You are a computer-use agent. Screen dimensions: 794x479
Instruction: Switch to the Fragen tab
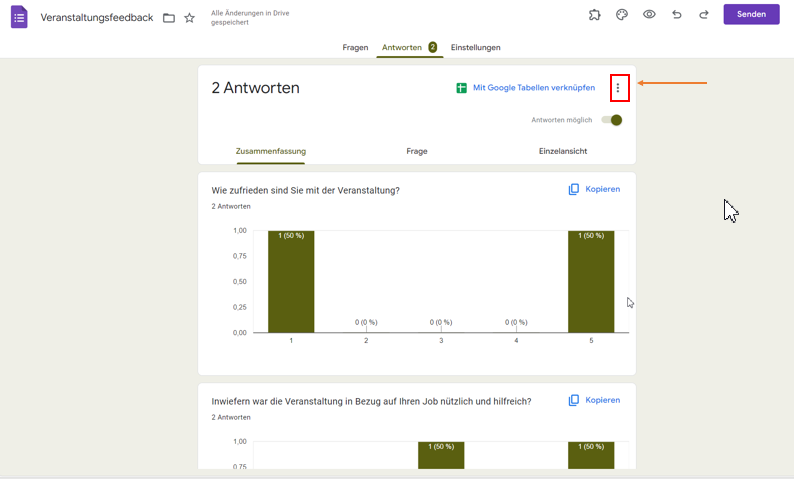355,47
